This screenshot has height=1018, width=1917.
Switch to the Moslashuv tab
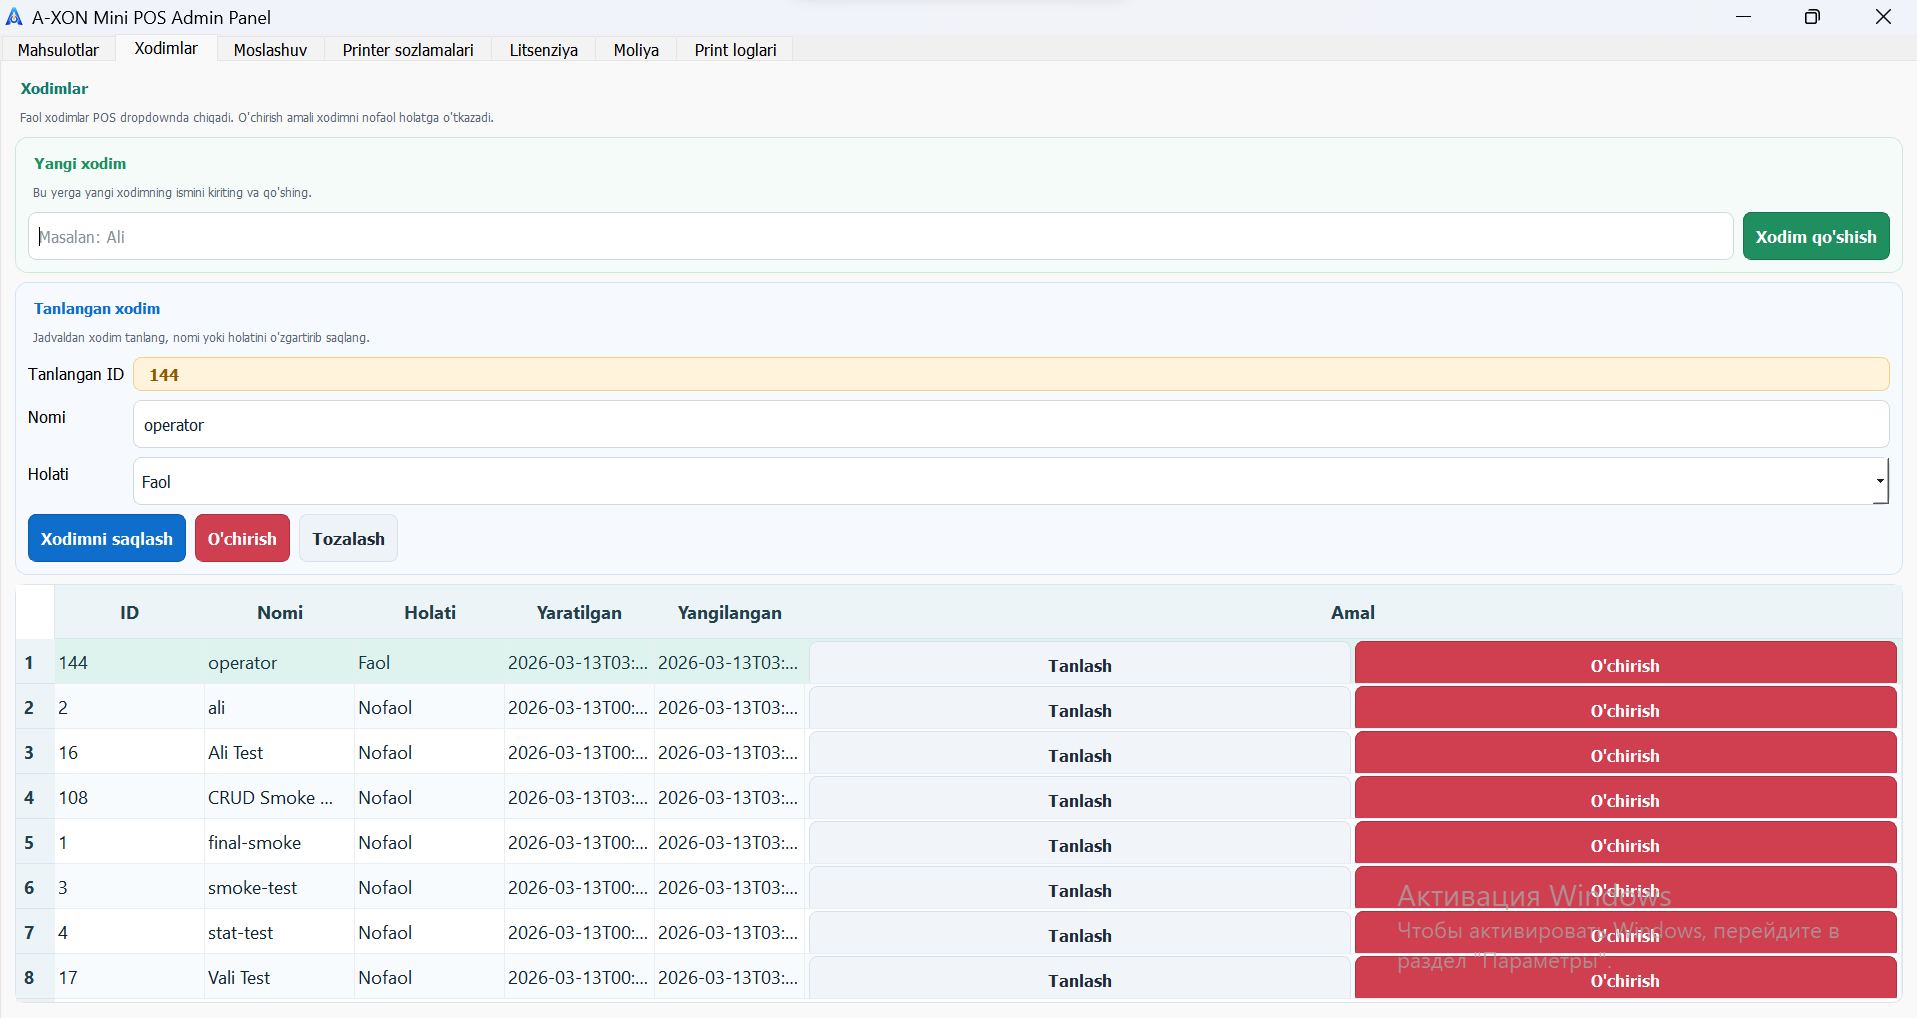click(x=270, y=50)
